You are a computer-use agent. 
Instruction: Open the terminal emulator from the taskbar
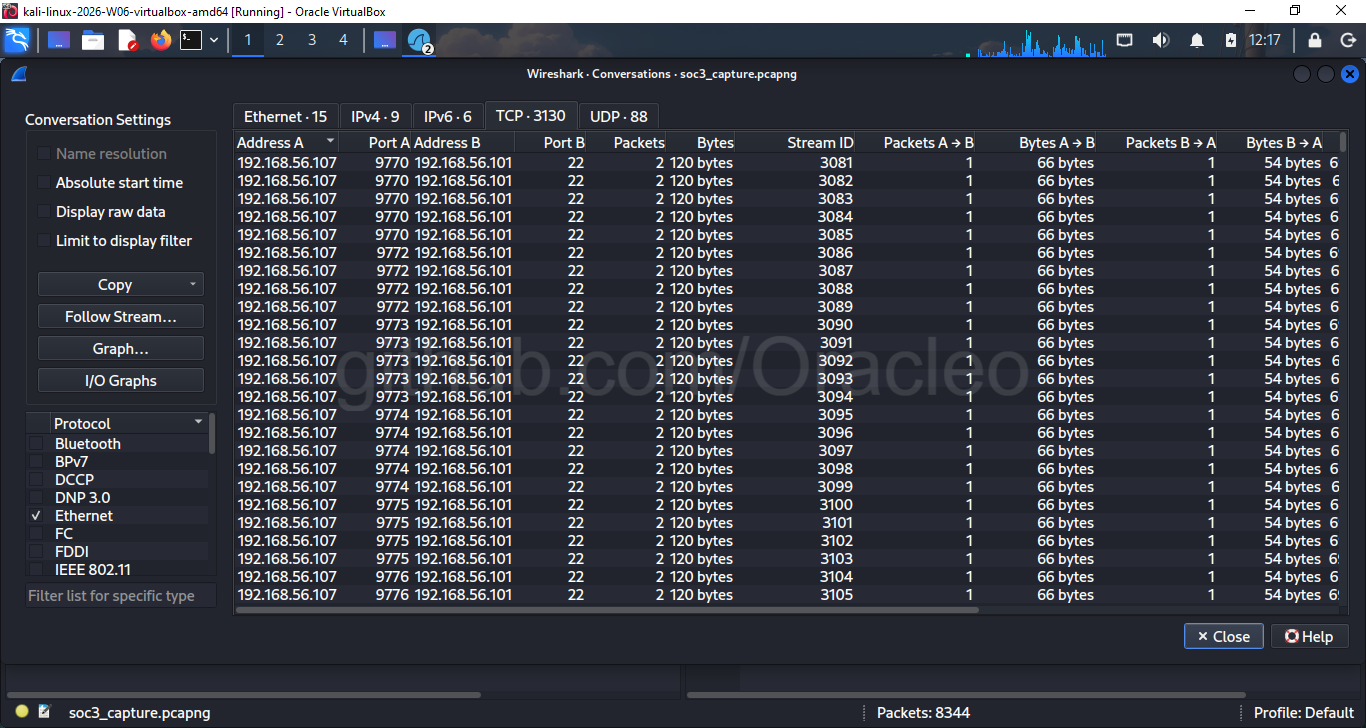pyautogui.click(x=190, y=40)
